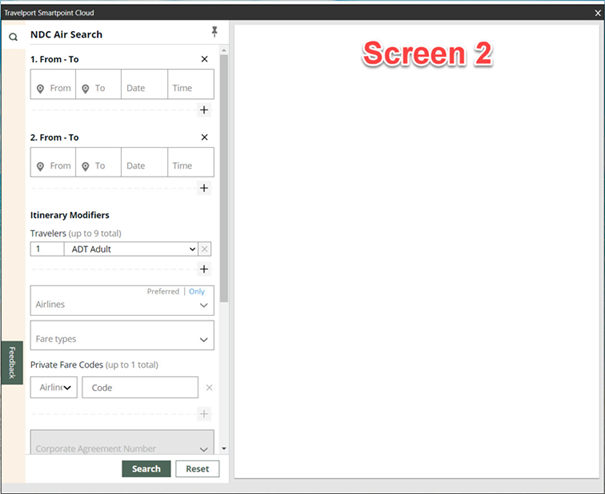This screenshot has width=605, height=494.
Task: Expand the Airlines dropdown
Action: tap(204, 305)
